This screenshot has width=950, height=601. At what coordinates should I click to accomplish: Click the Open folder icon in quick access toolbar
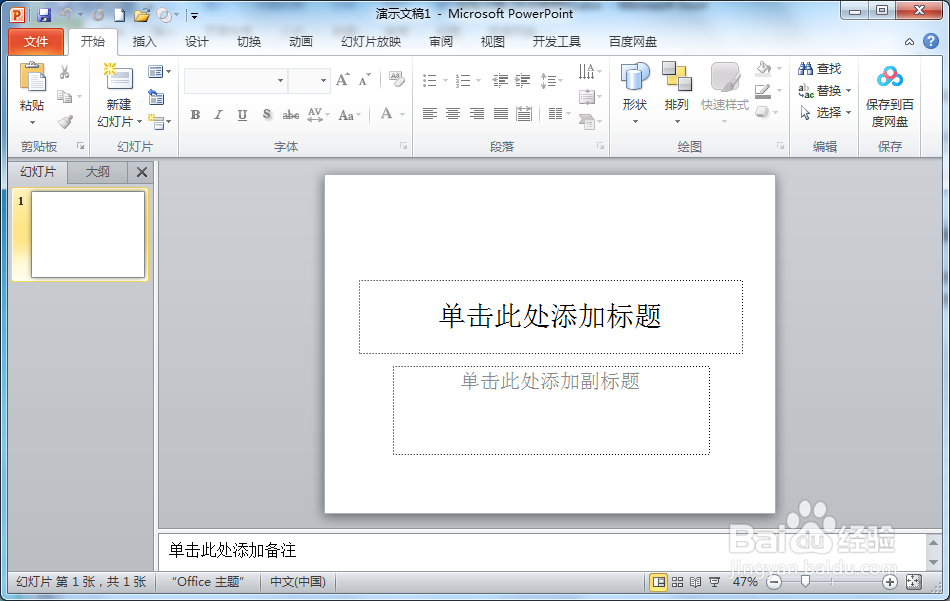click(x=141, y=15)
